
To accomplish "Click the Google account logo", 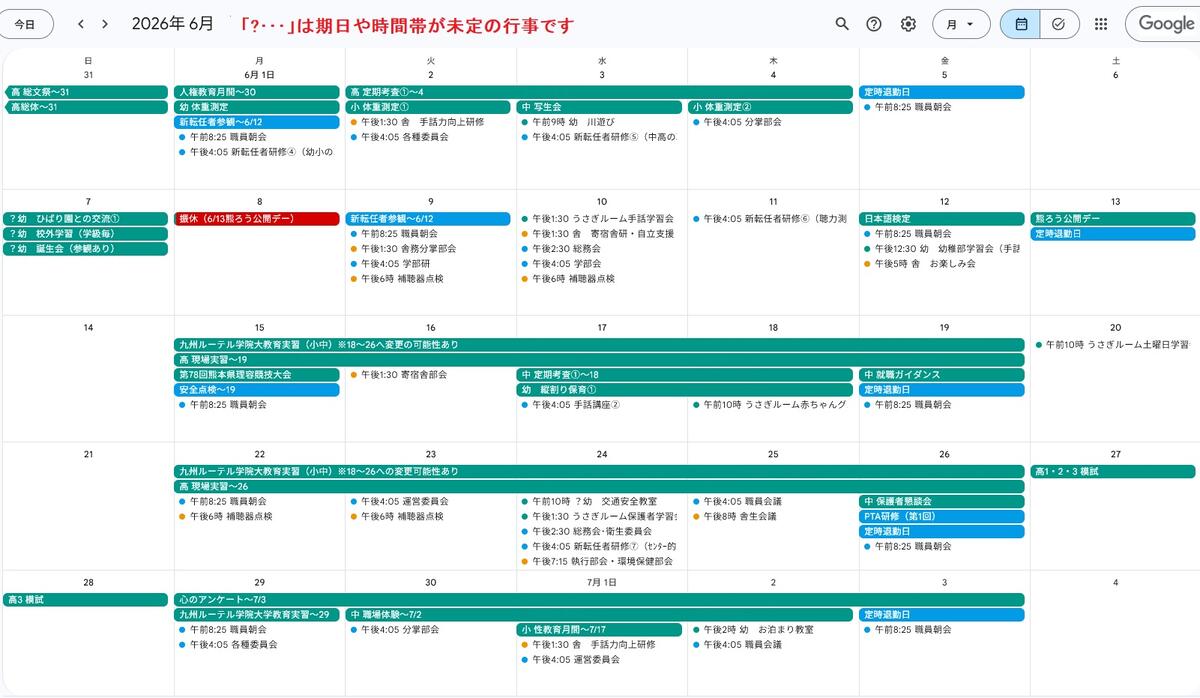I will click(x=1165, y=24).
